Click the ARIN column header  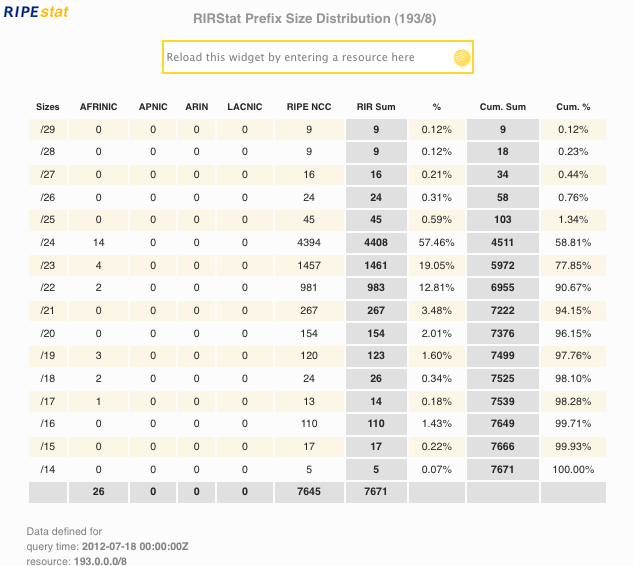[197, 107]
